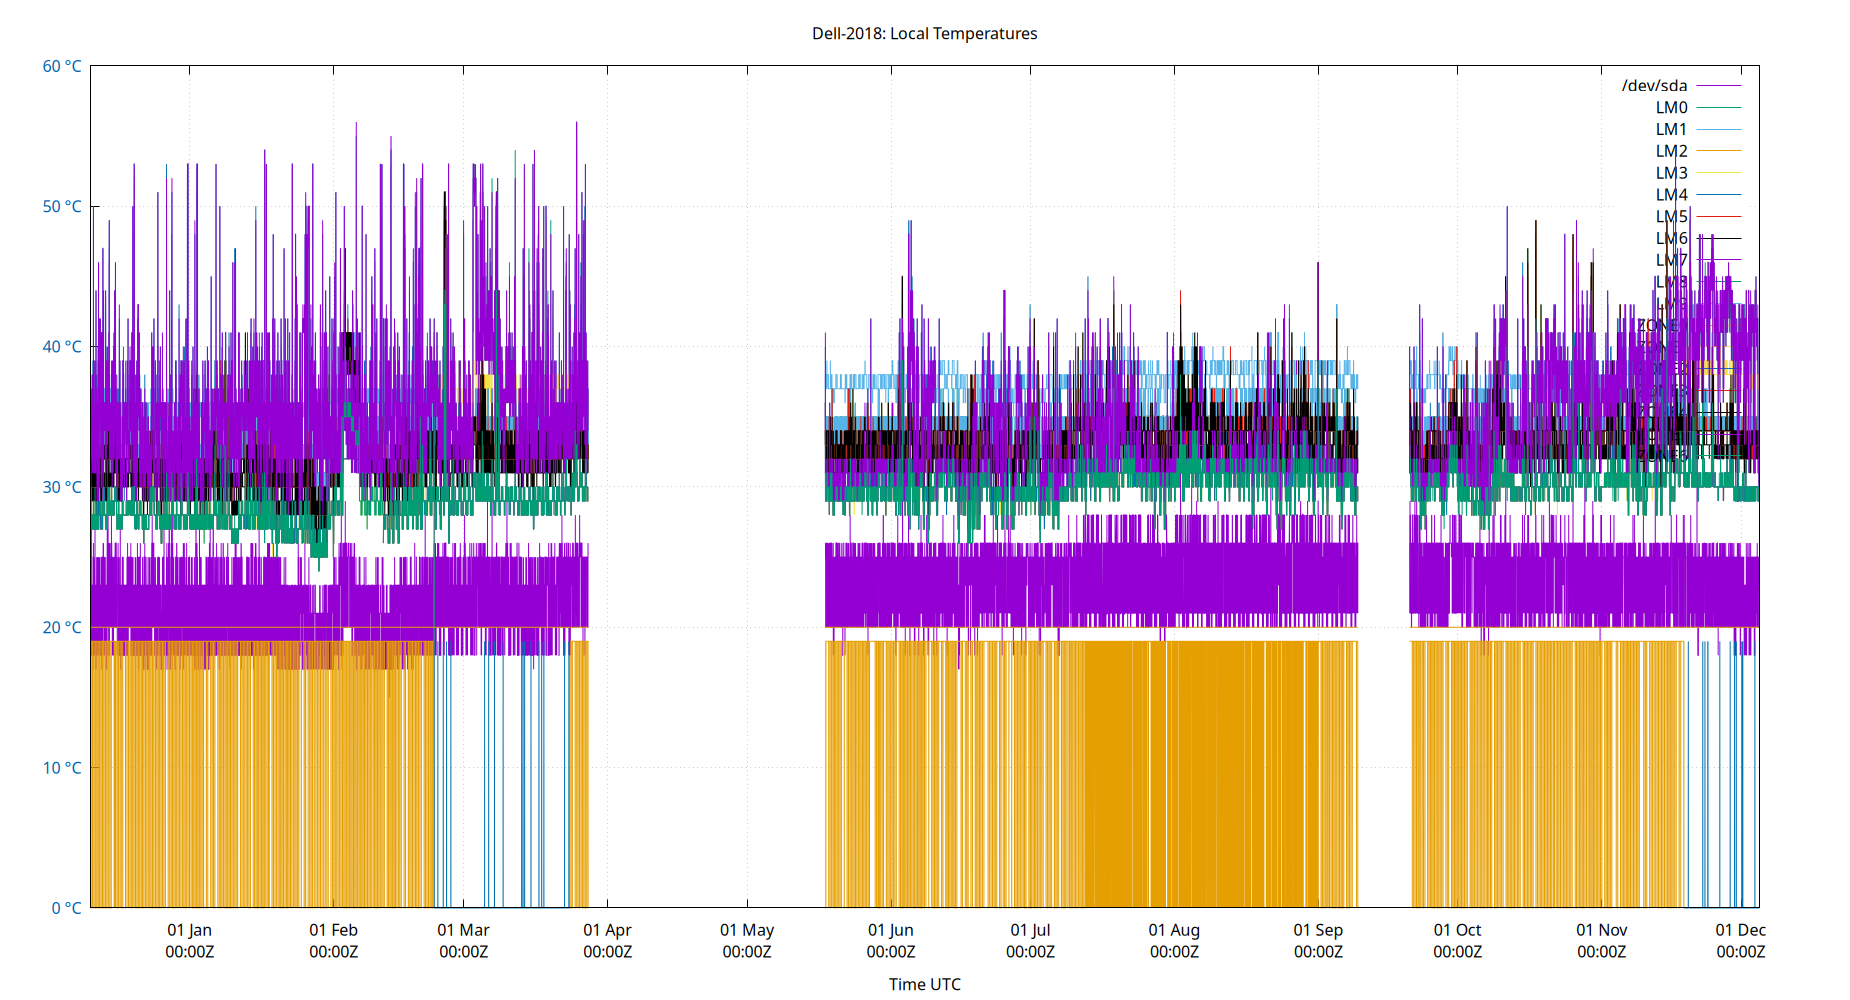Toggle the LM8 series visibility in legend

tap(1672, 280)
